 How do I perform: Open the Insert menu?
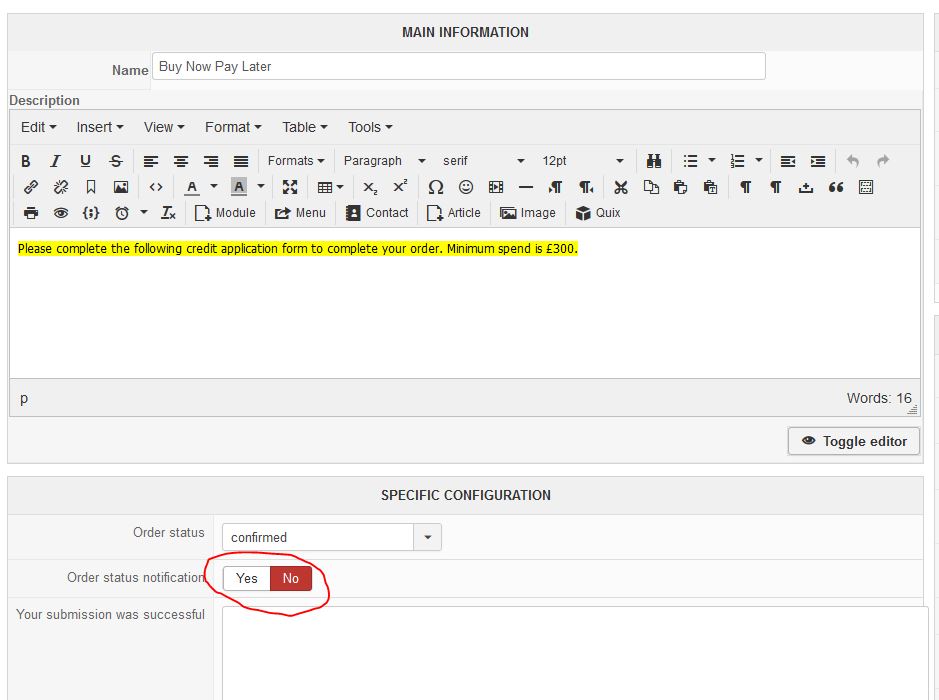(x=99, y=128)
